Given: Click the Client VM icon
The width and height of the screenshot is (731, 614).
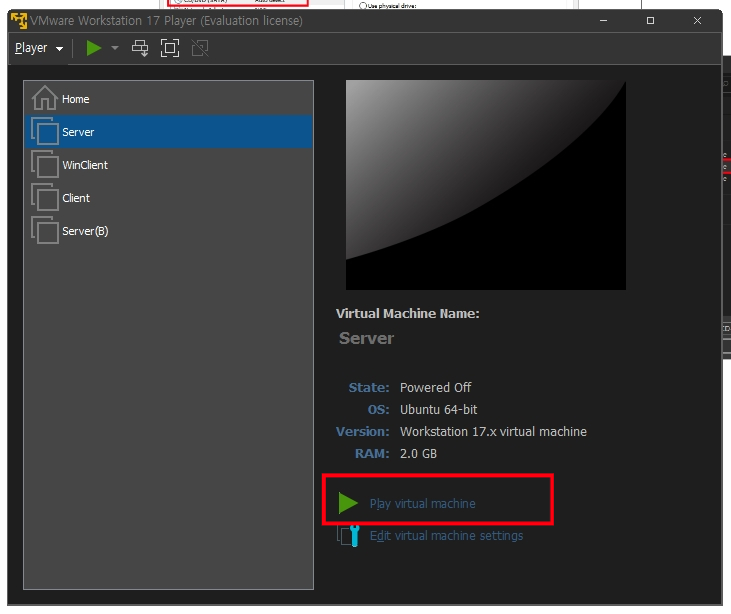Looking at the screenshot, I should point(45,197).
